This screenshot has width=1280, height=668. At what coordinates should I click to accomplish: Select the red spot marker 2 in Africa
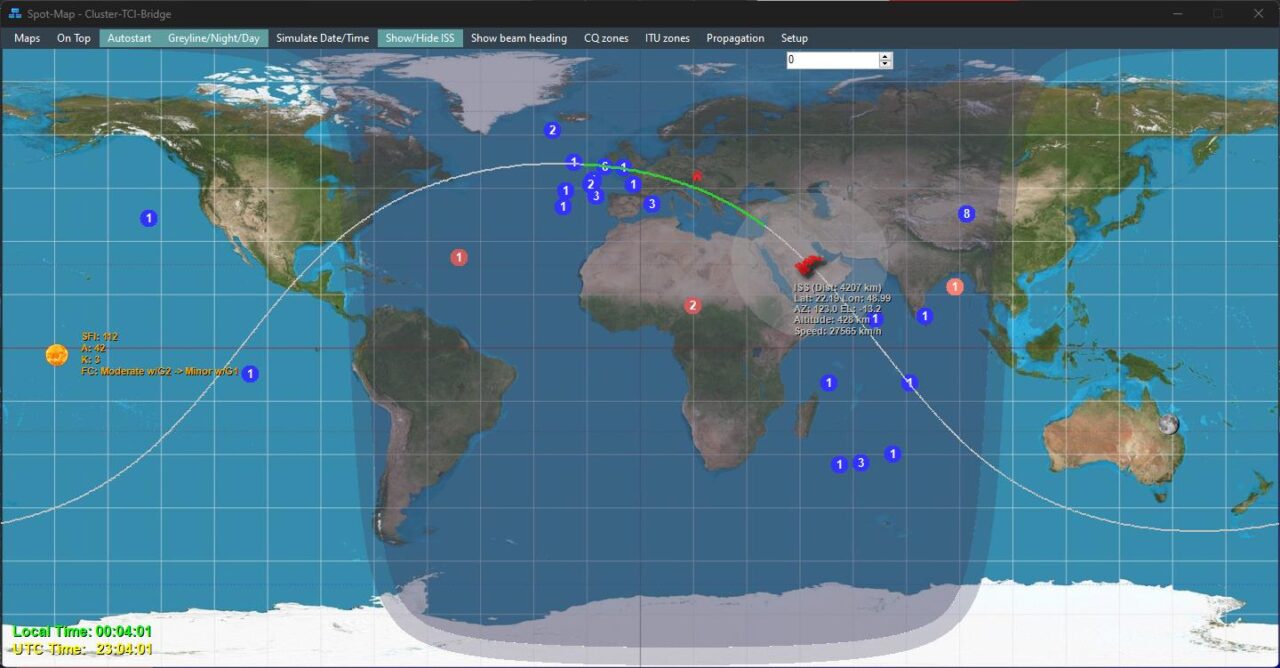(x=692, y=306)
